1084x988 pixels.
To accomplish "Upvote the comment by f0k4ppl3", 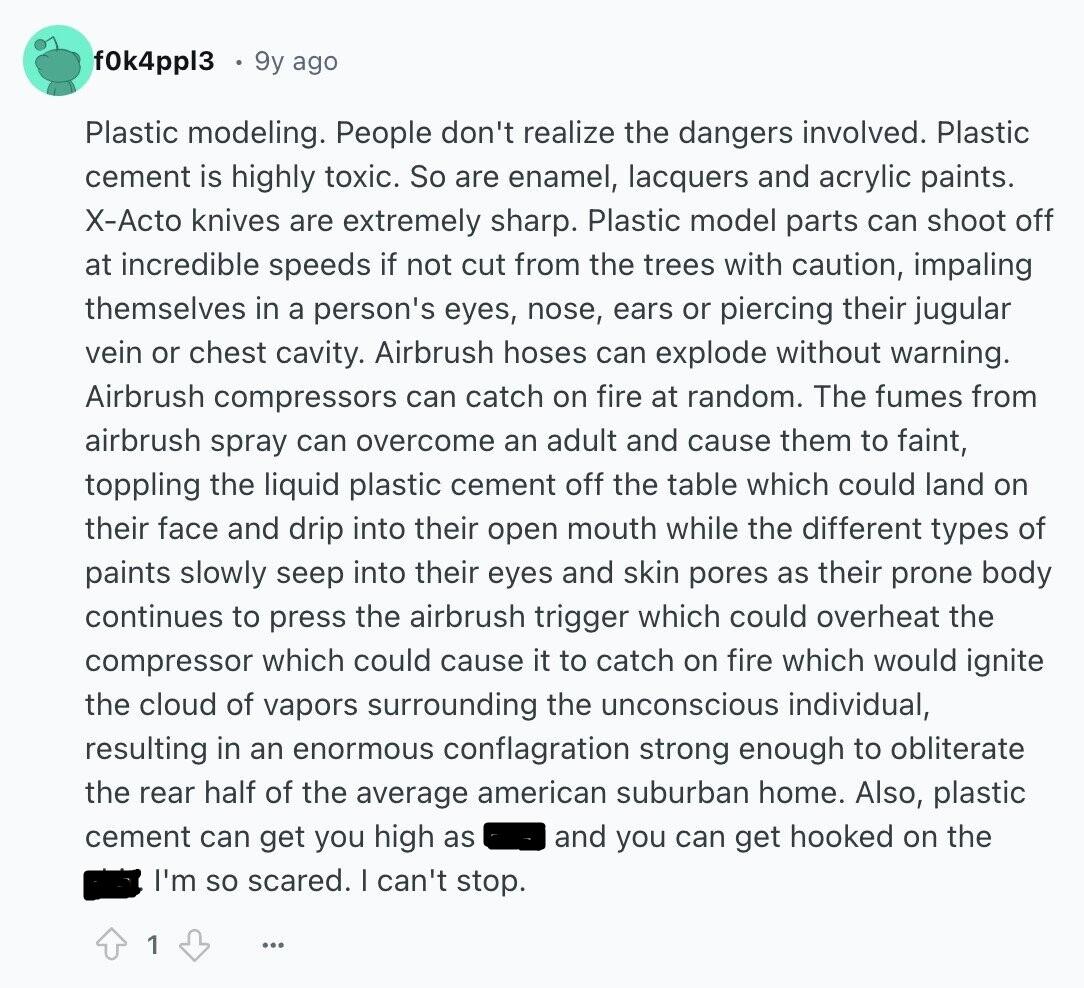I will pos(111,944).
